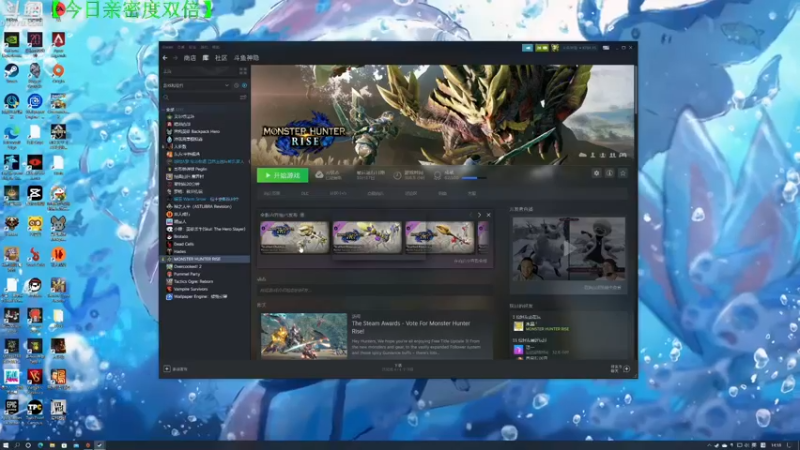Start Monster Hunter Rise with green play button
Image resolution: width=800 pixels, height=450 pixels.
click(283, 176)
